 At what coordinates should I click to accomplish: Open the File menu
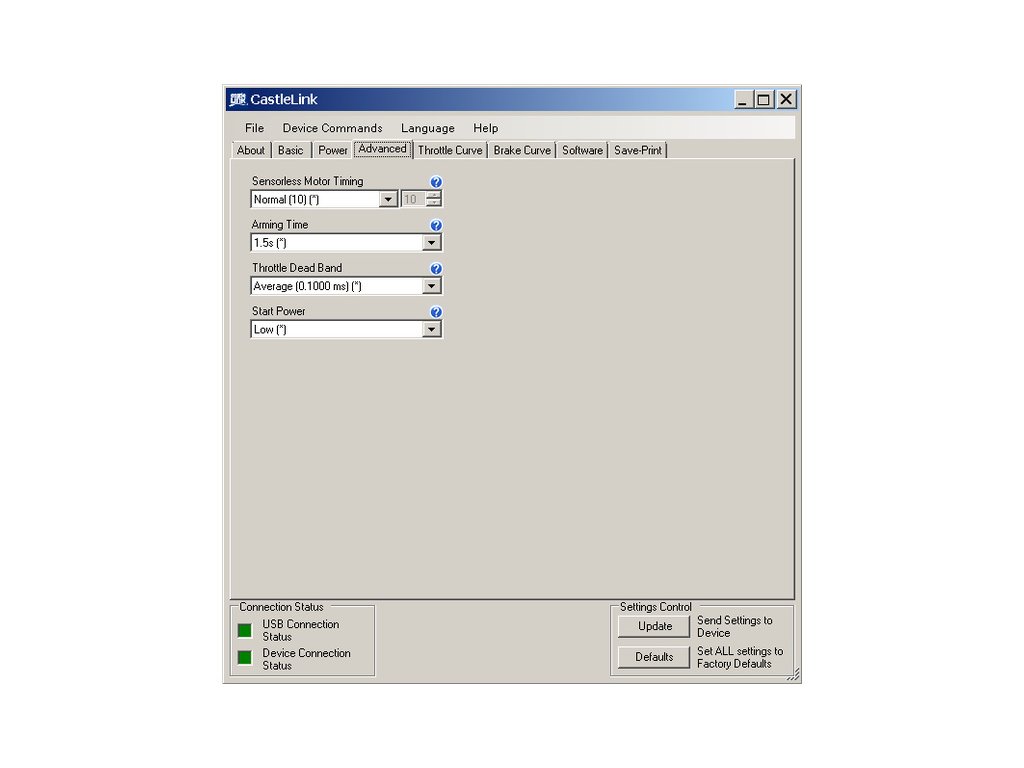255,128
